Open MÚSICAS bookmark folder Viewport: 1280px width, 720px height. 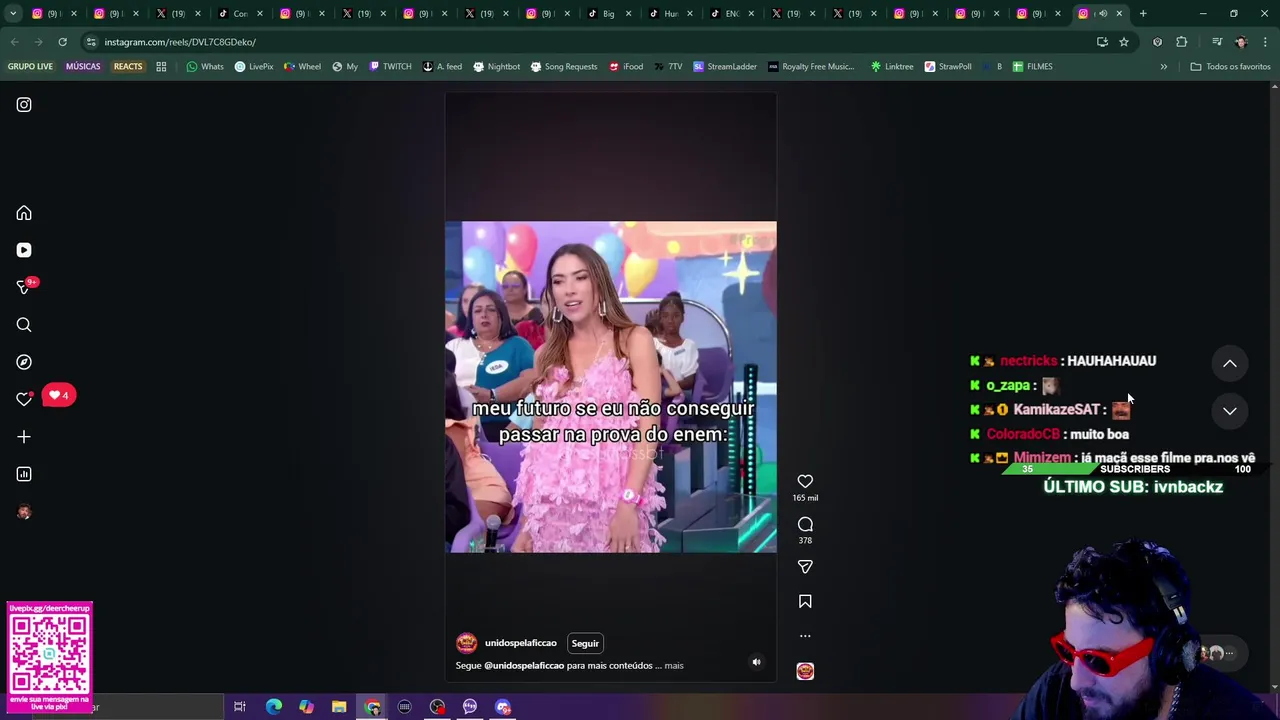pyautogui.click(x=83, y=66)
